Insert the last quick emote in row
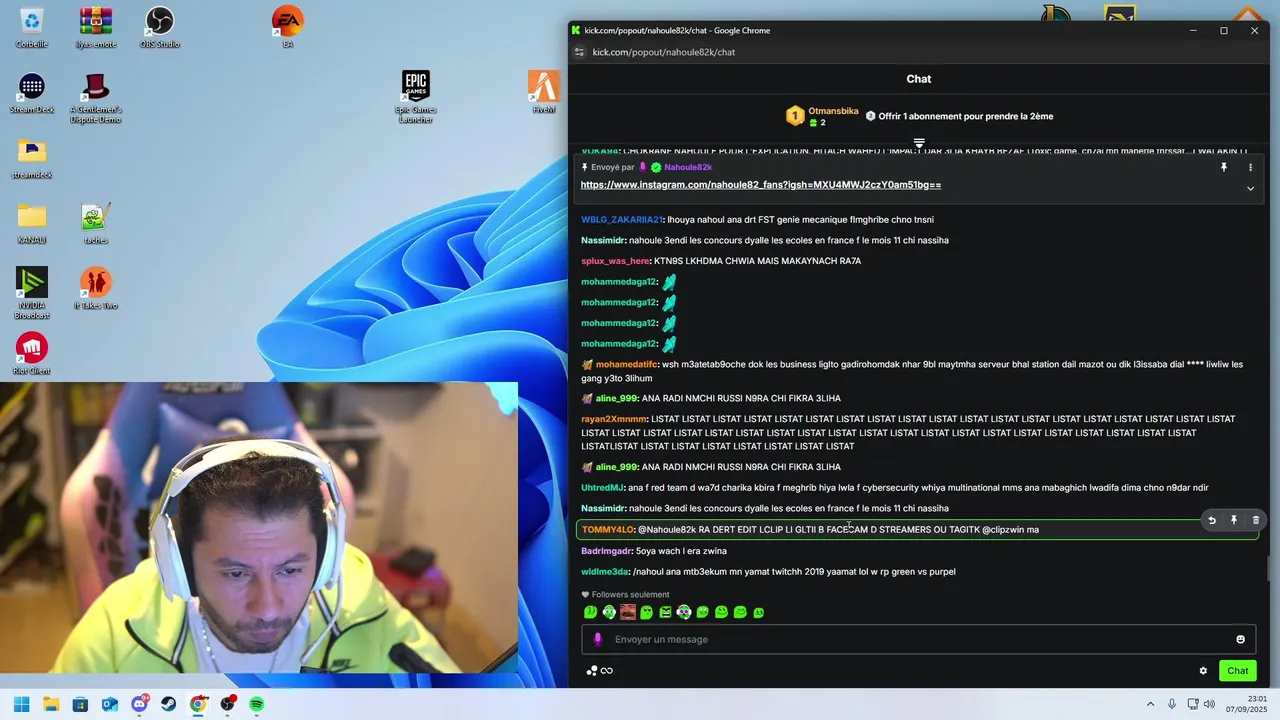This screenshot has width=1280, height=720. click(x=759, y=612)
